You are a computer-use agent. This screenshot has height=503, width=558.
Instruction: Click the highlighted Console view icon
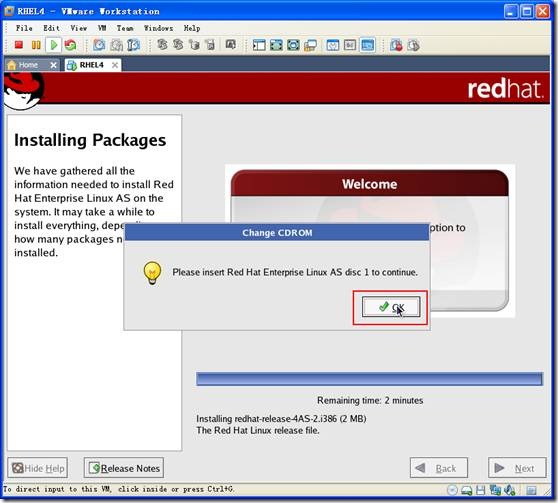[x=367, y=45]
